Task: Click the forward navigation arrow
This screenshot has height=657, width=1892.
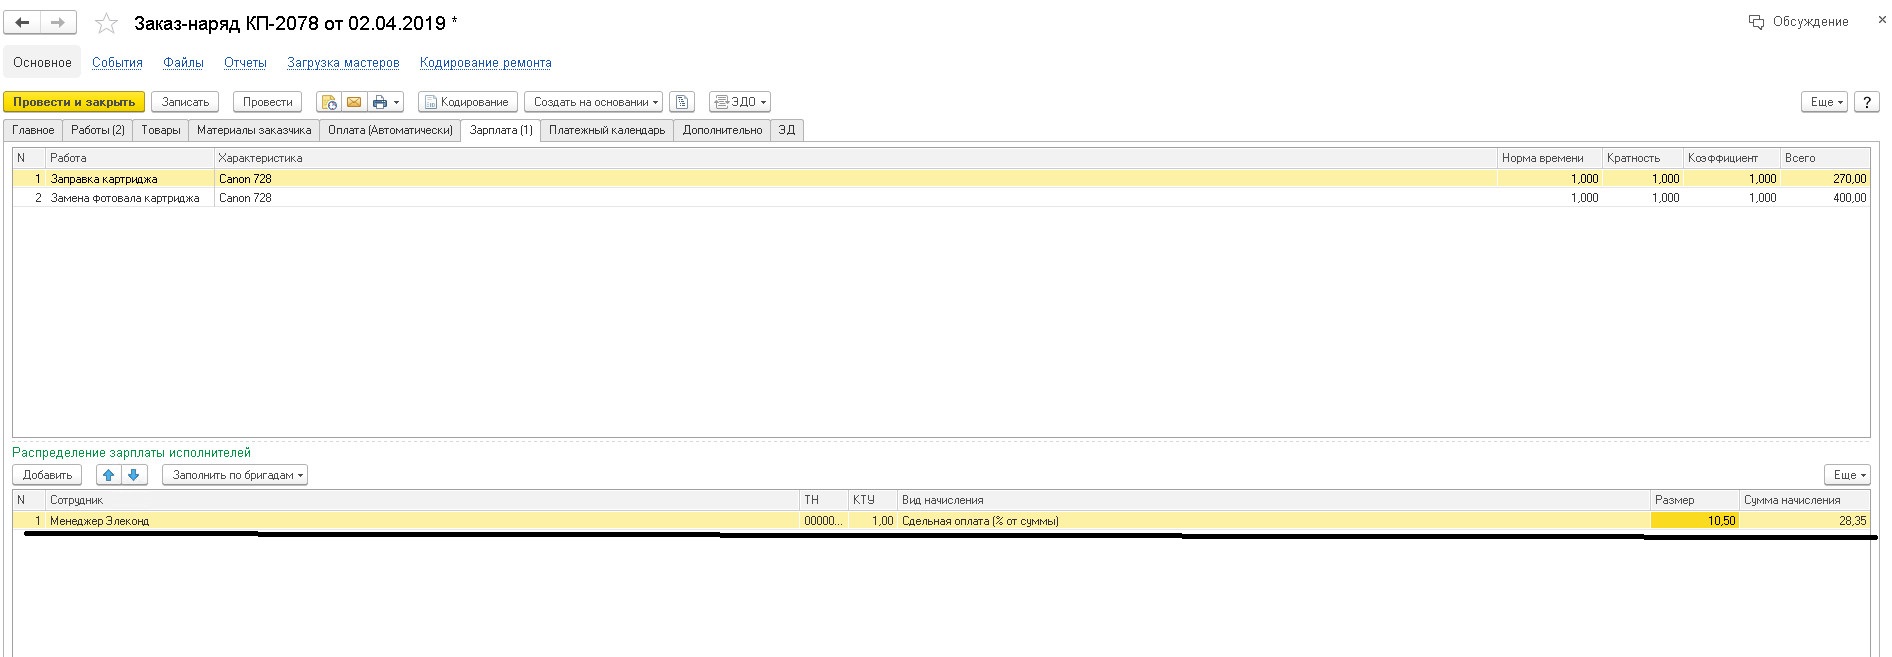Action: pyautogui.click(x=58, y=22)
